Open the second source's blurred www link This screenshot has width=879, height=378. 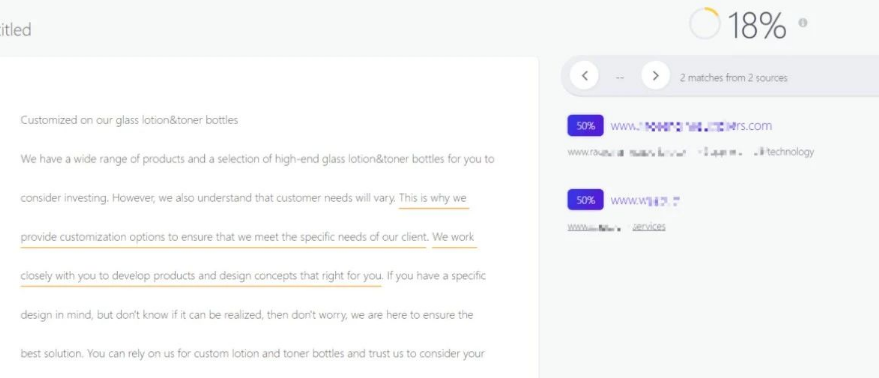(x=645, y=200)
